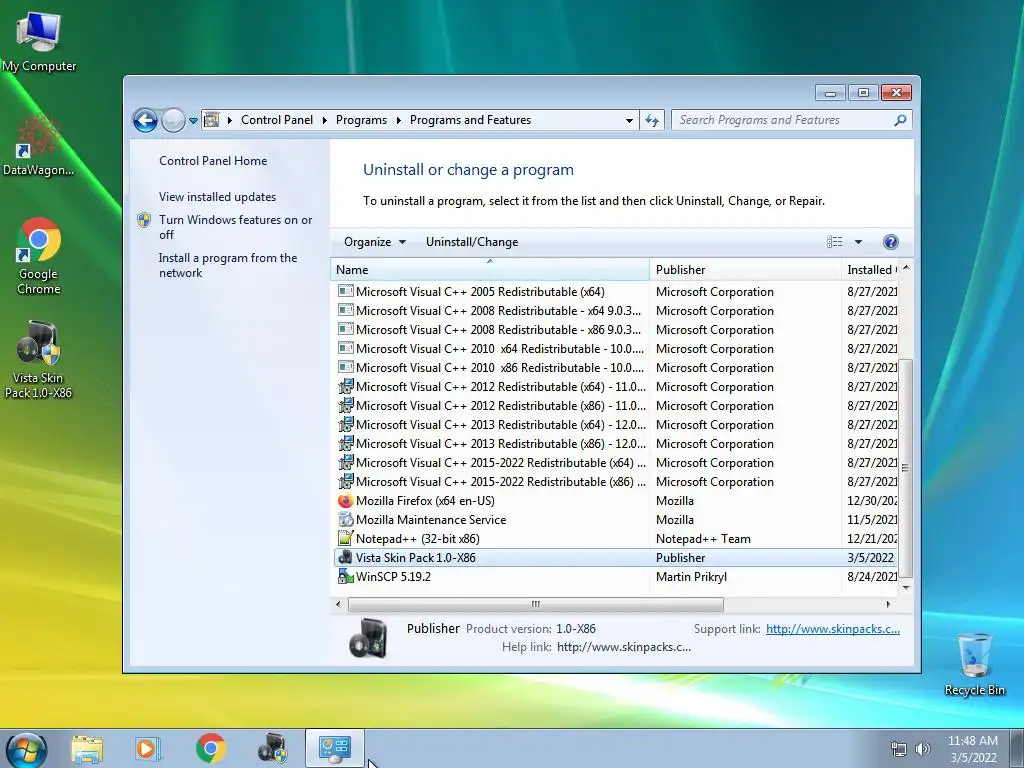Open the Organize dropdown menu
This screenshot has height=768, width=1024.
[375, 242]
